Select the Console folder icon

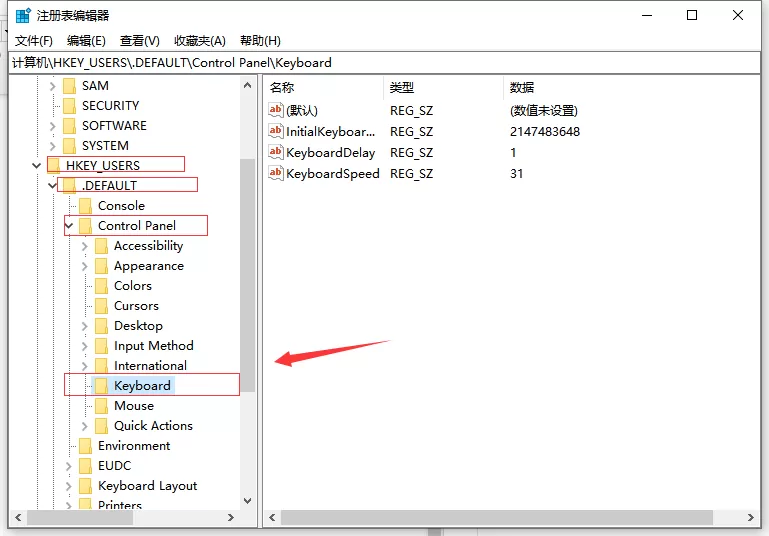click(85, 206)
